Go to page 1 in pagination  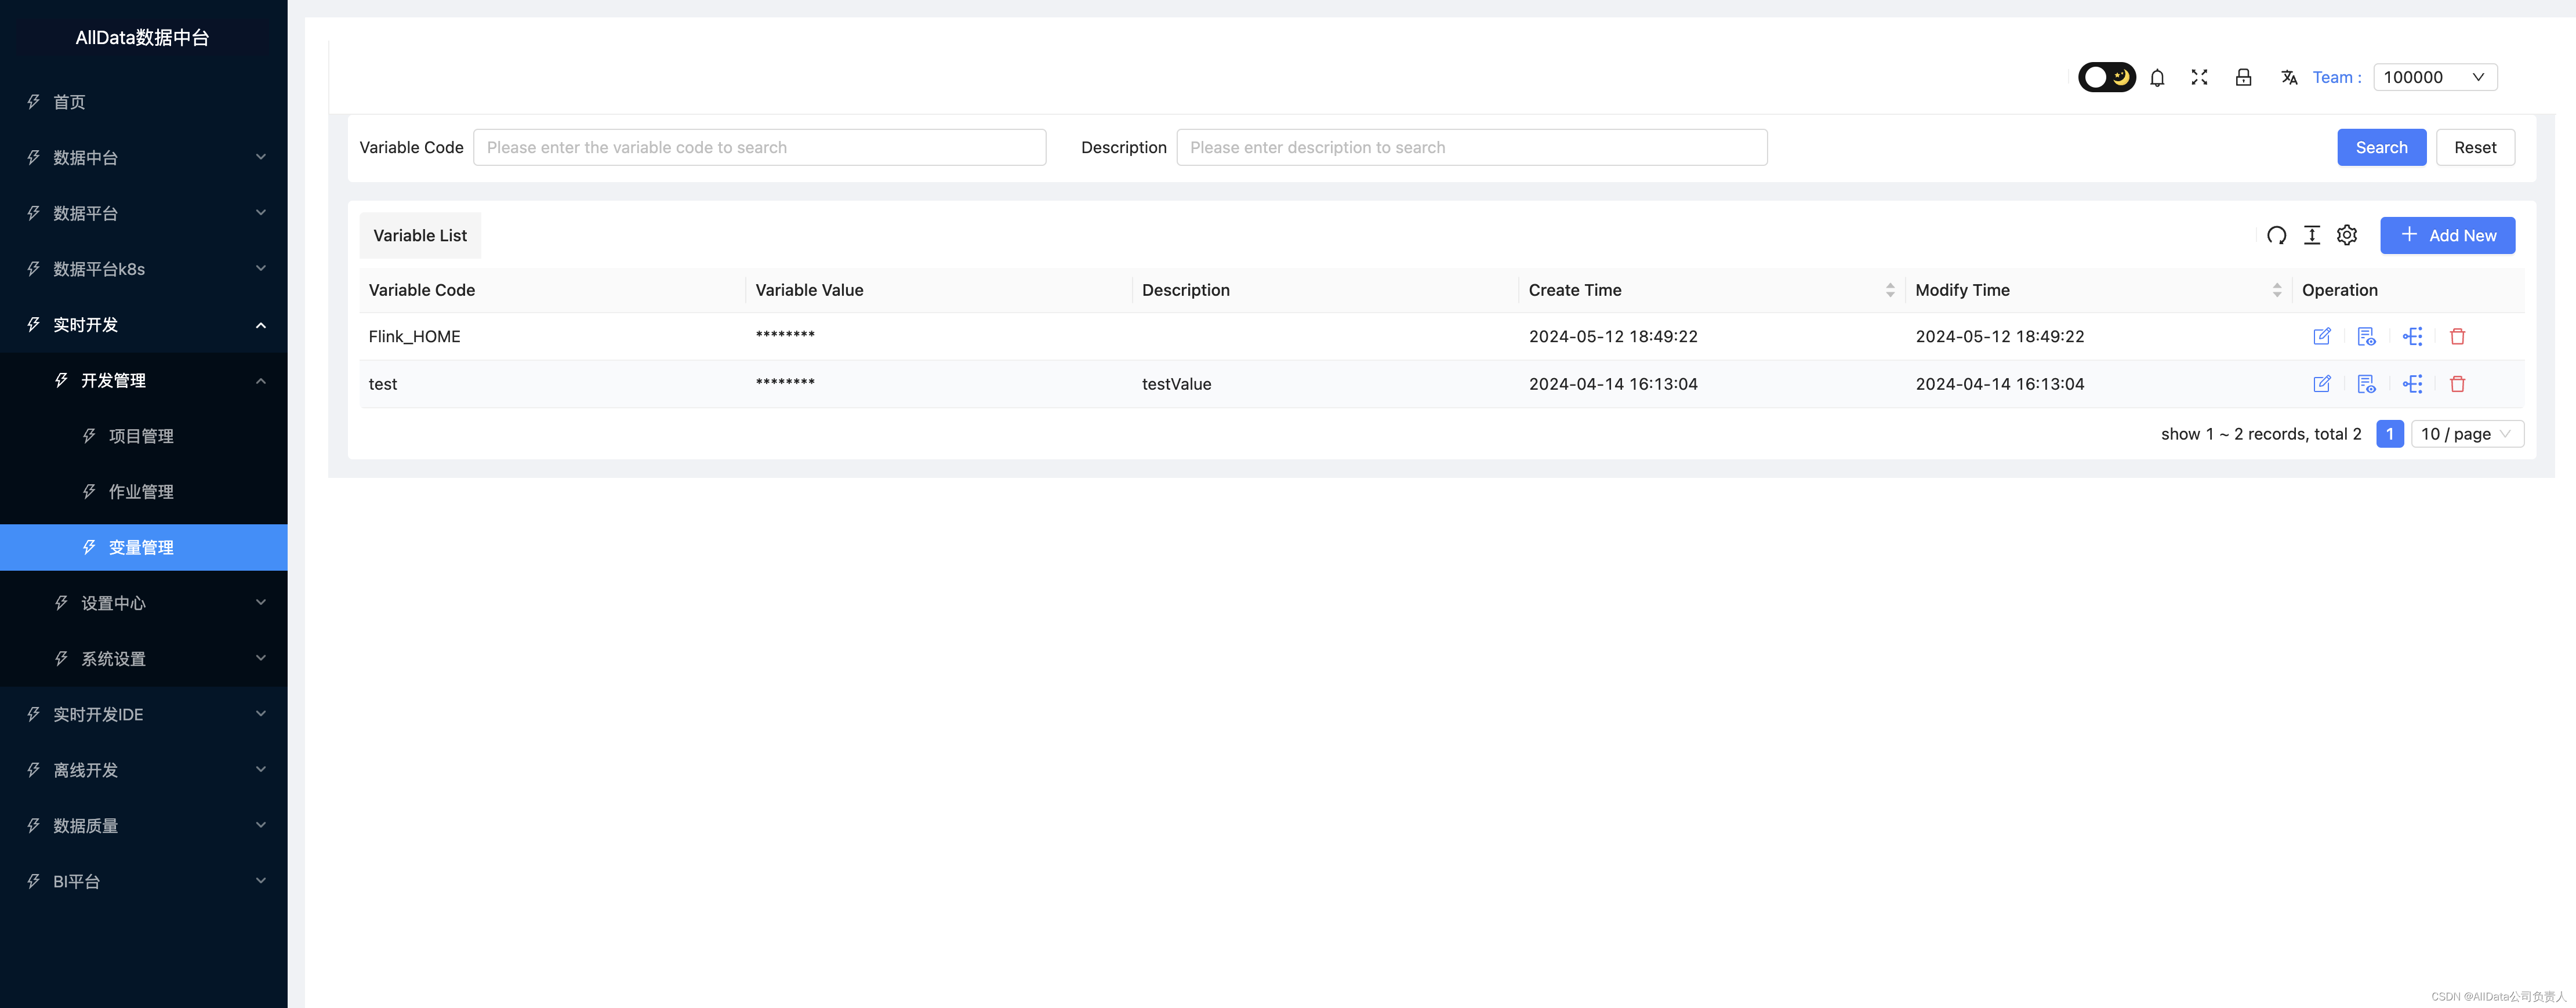coord(2389,434)
